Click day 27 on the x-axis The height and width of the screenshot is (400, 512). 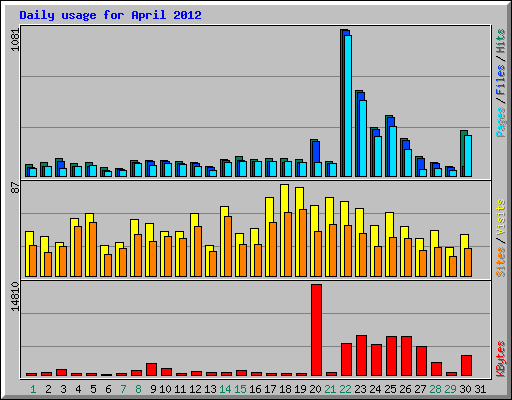click(420, 389)
